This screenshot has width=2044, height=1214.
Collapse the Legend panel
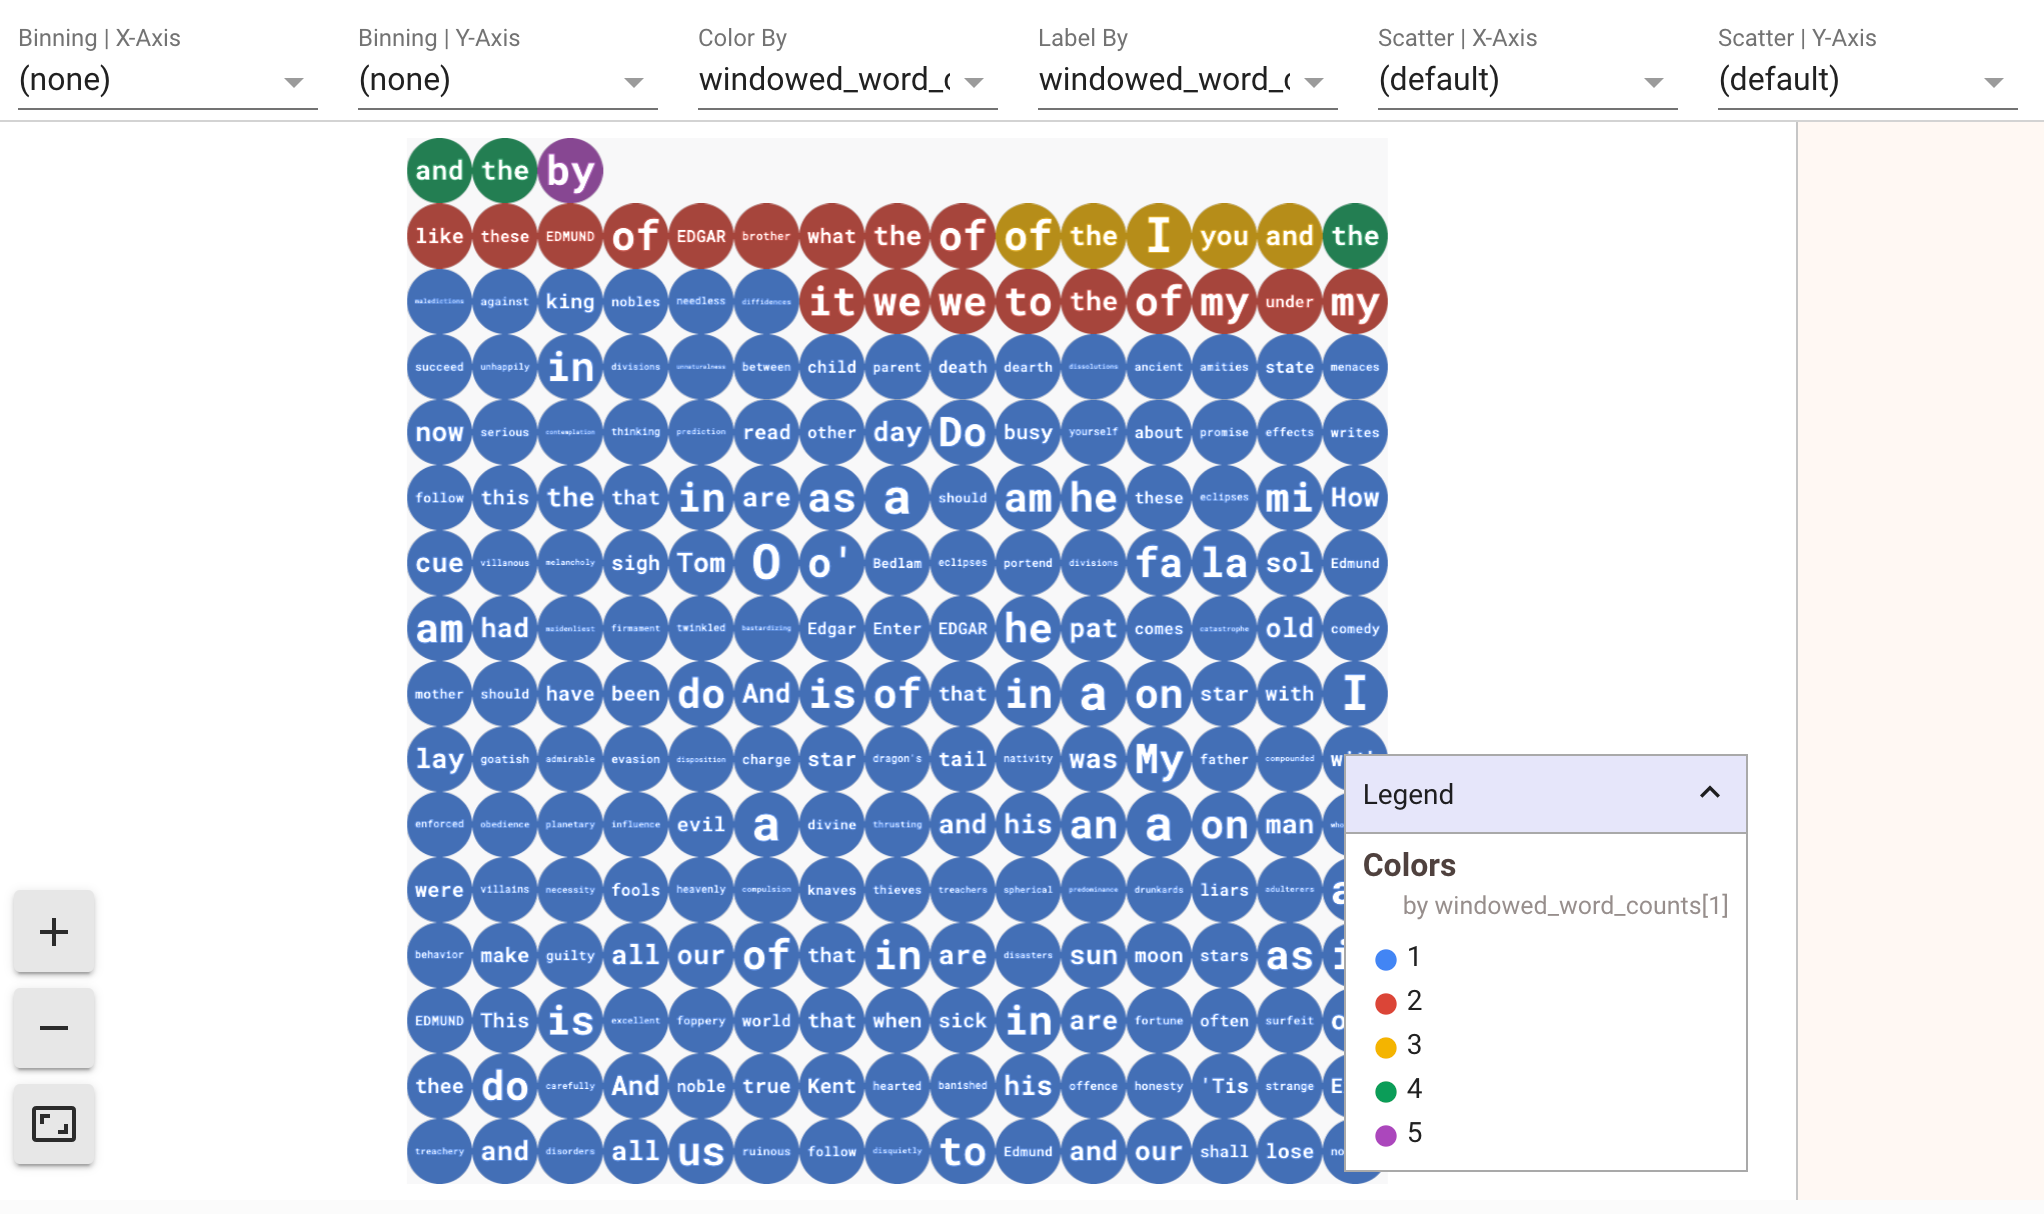click(x=1709, y=792)
